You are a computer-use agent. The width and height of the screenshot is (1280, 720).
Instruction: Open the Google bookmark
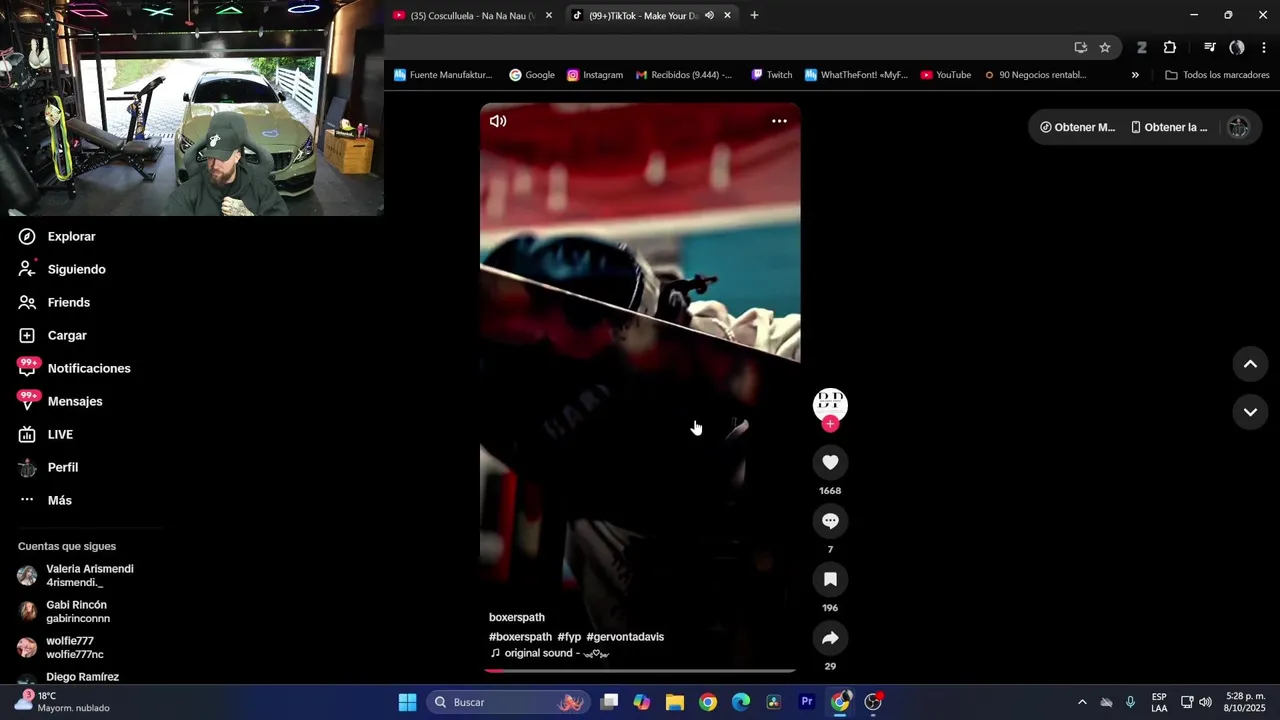pyautogui.click(x=532, y=75)
